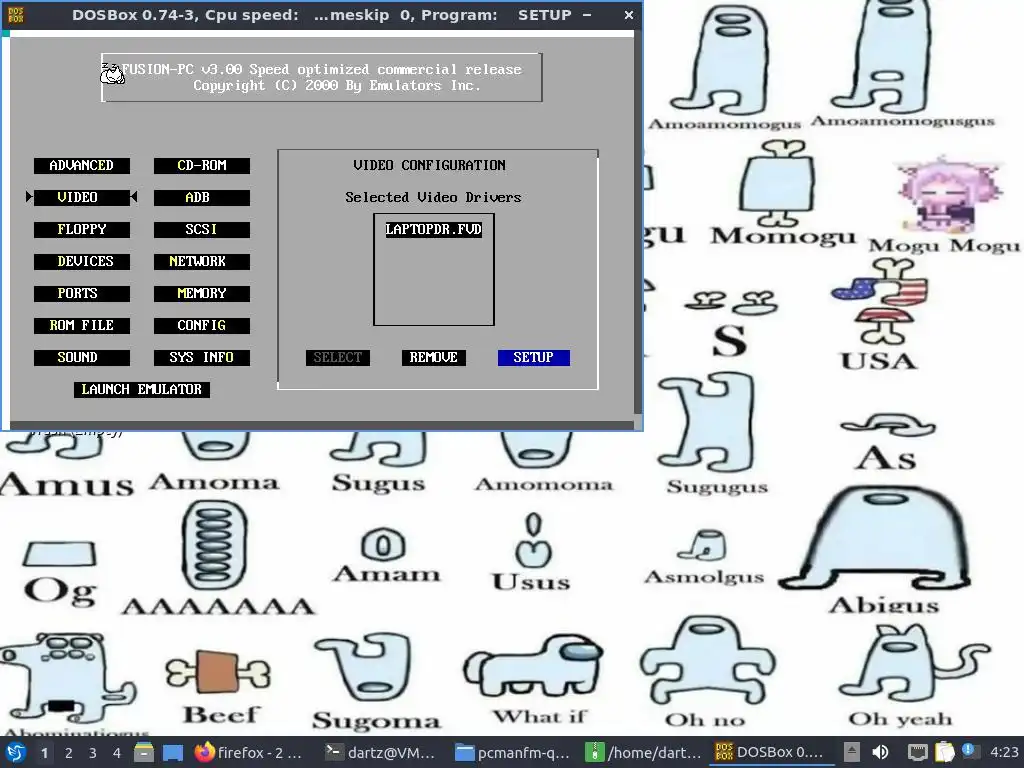The width and height of the screenshot is (1024, 768).
Task: Select the VIDEO configuration button
Action: [x=82, y=198]
